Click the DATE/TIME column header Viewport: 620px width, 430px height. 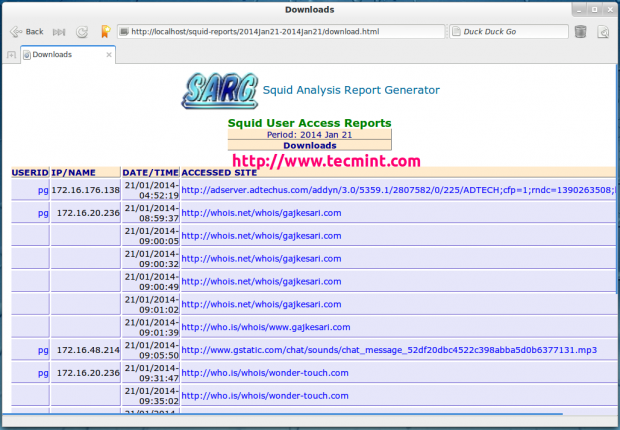[151, 173]
